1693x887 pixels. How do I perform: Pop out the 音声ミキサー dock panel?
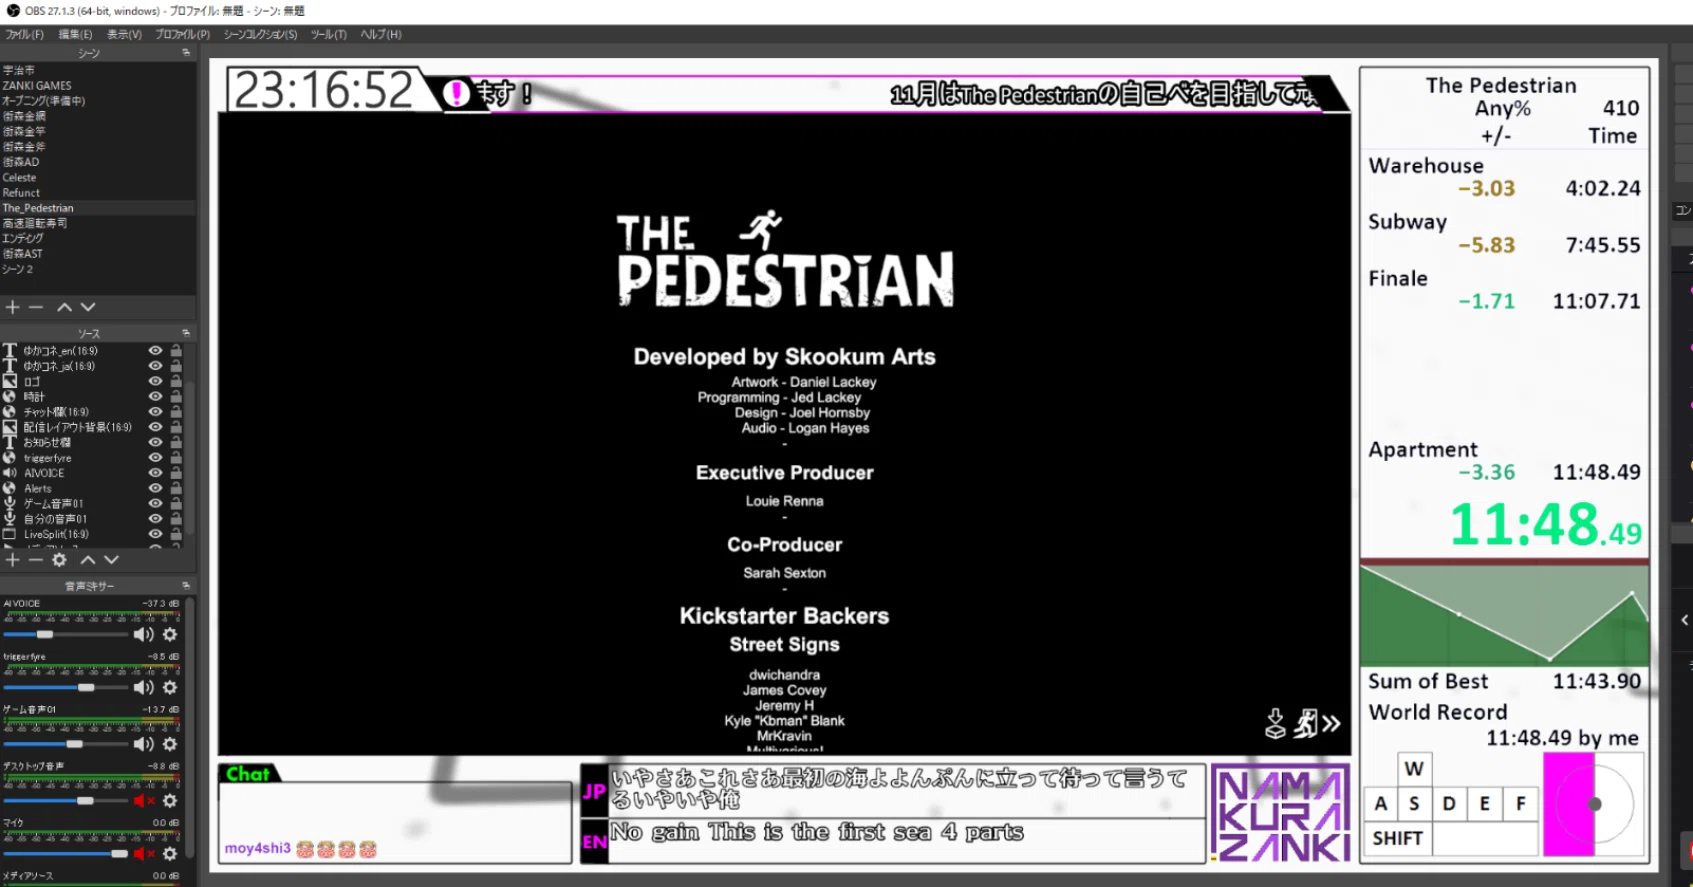186,586
